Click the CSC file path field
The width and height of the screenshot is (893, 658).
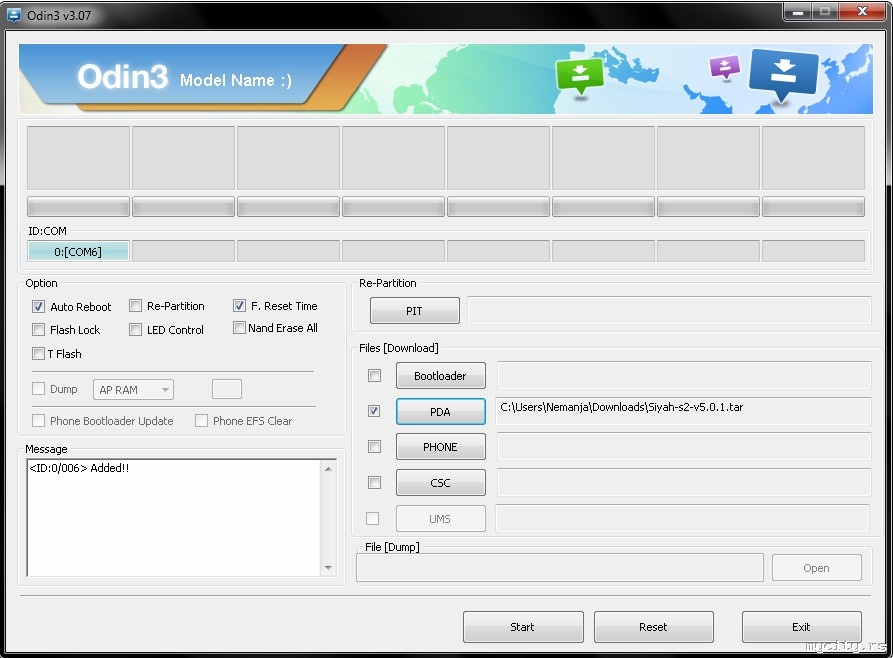685,483
